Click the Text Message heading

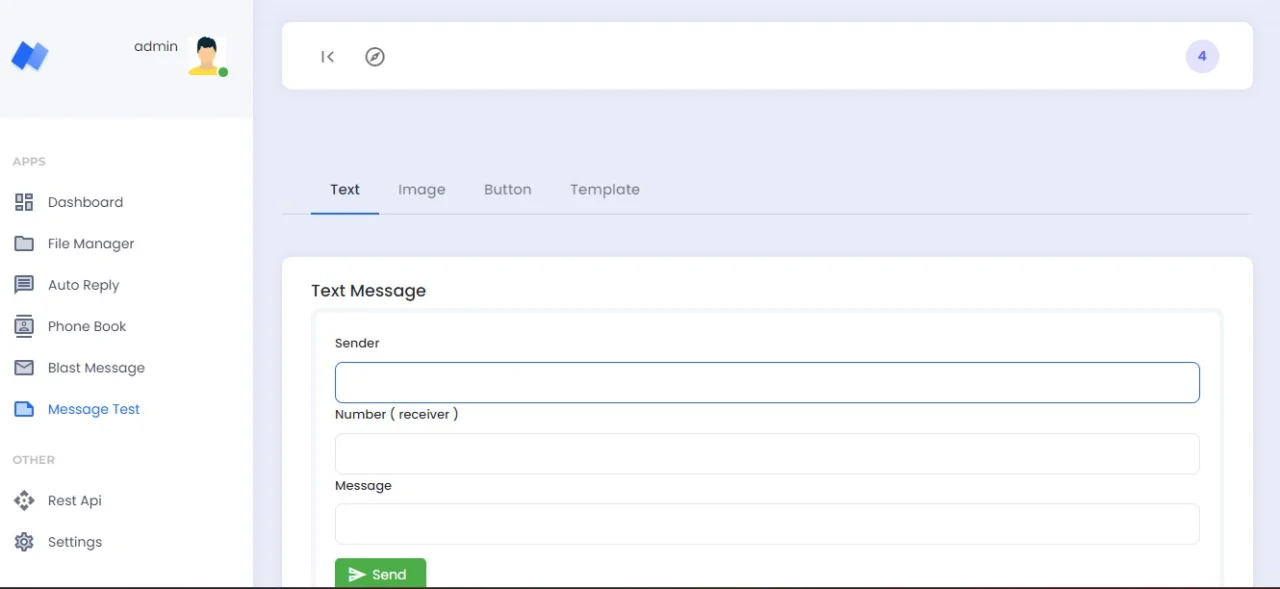click(368, 290)
